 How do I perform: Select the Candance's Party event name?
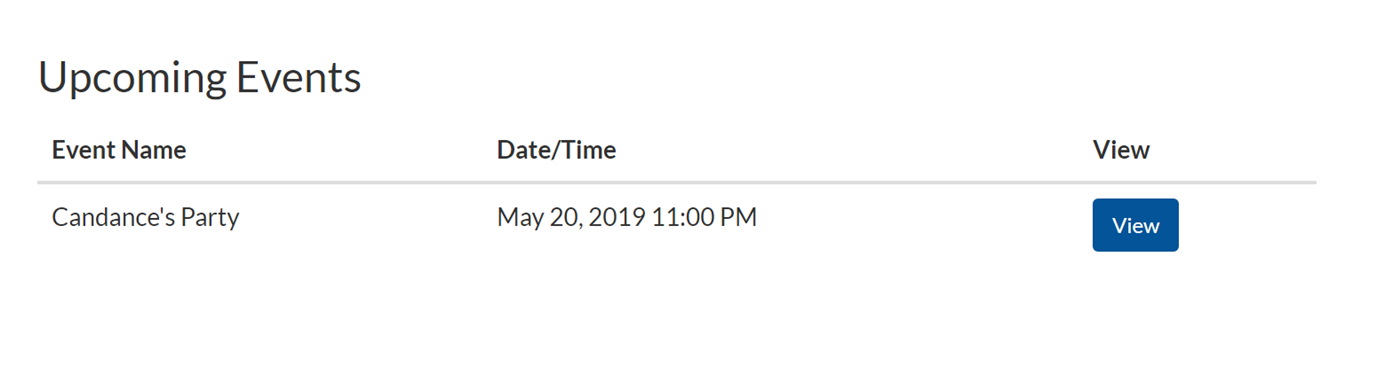pos(145,217)
